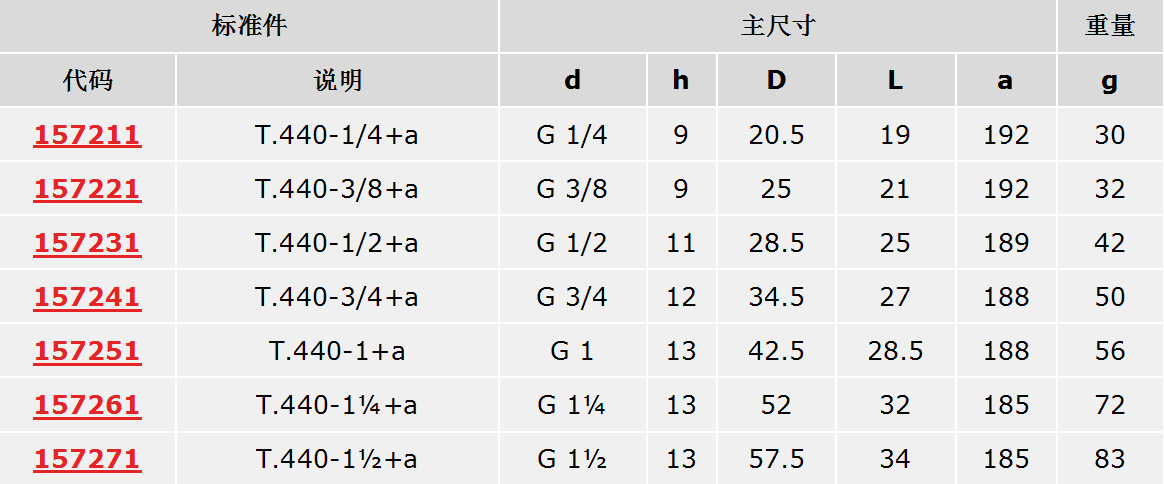Viewport: 1164px width, 484px height.
Task: Click the 28.5 value in L column
Action: (x=895, y=351)
